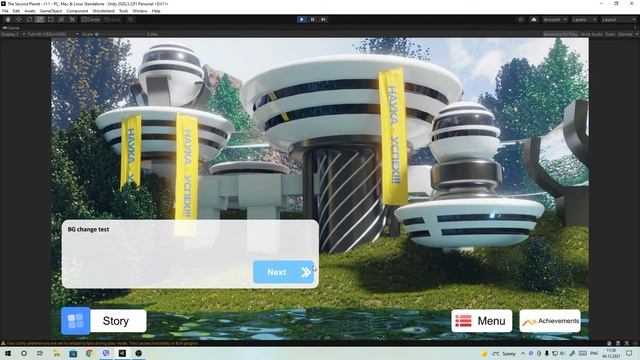
Task: Open the Windows notification center
Action: click(629, 353)
